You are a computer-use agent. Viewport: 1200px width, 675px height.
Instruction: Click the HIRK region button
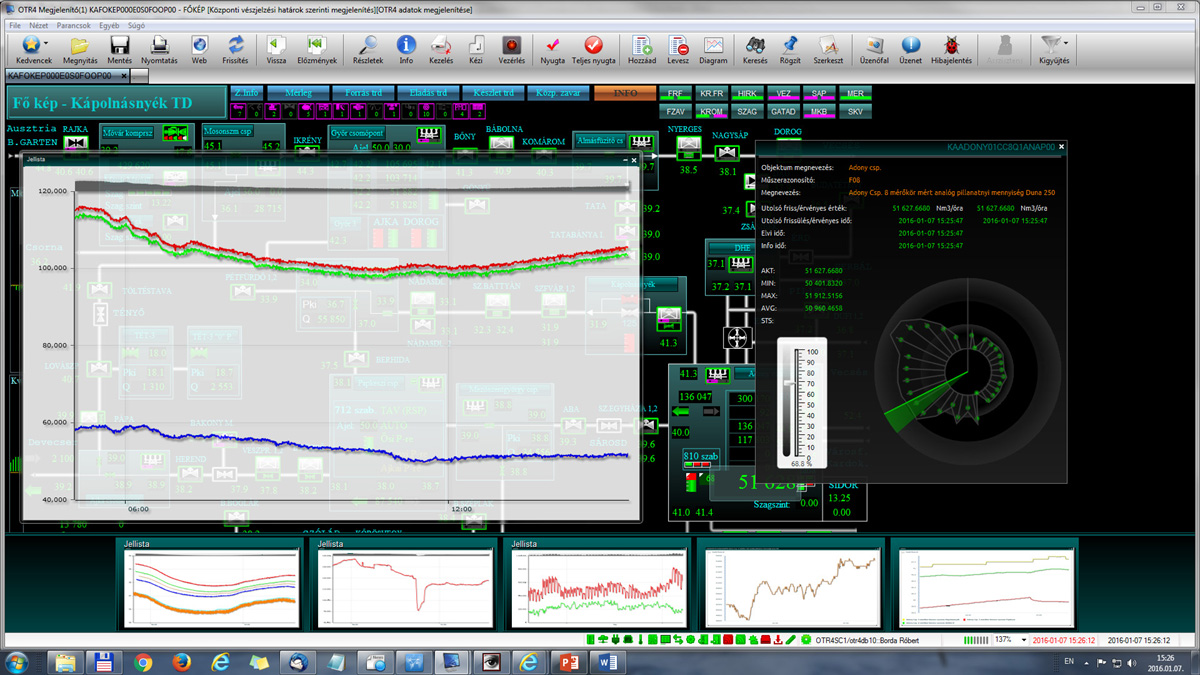747,93
